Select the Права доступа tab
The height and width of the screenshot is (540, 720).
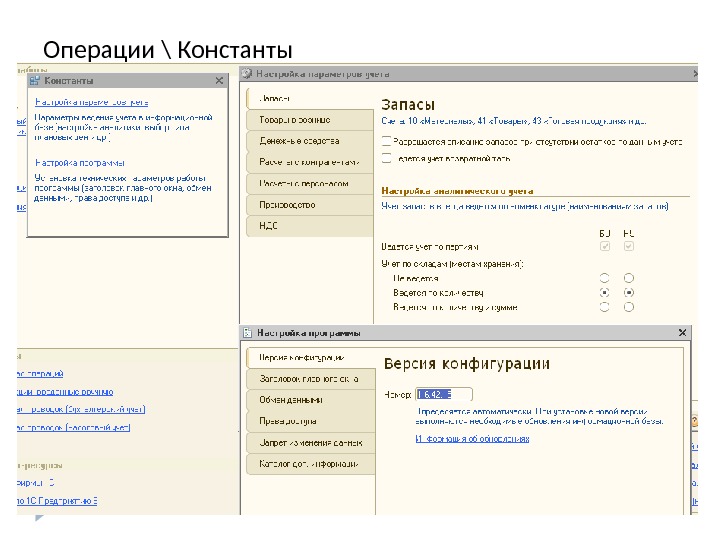point(311,422)
